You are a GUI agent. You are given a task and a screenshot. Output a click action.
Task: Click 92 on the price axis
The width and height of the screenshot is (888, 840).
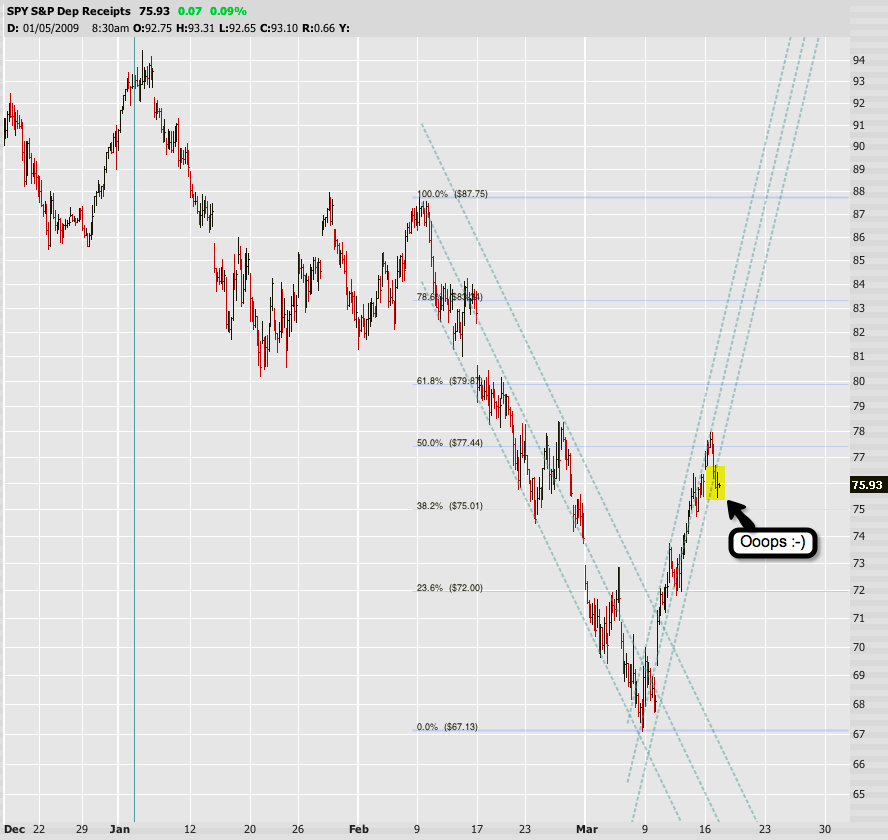(859, 103)
